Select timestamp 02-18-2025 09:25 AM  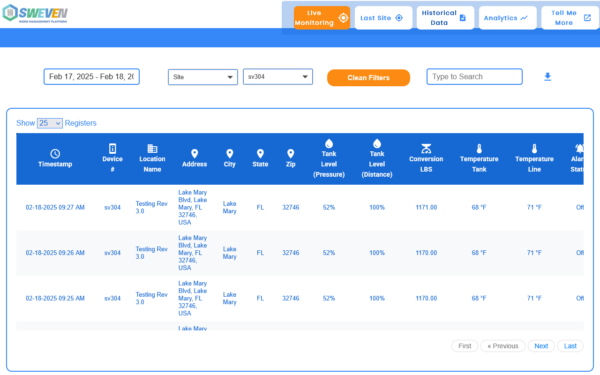55,298
